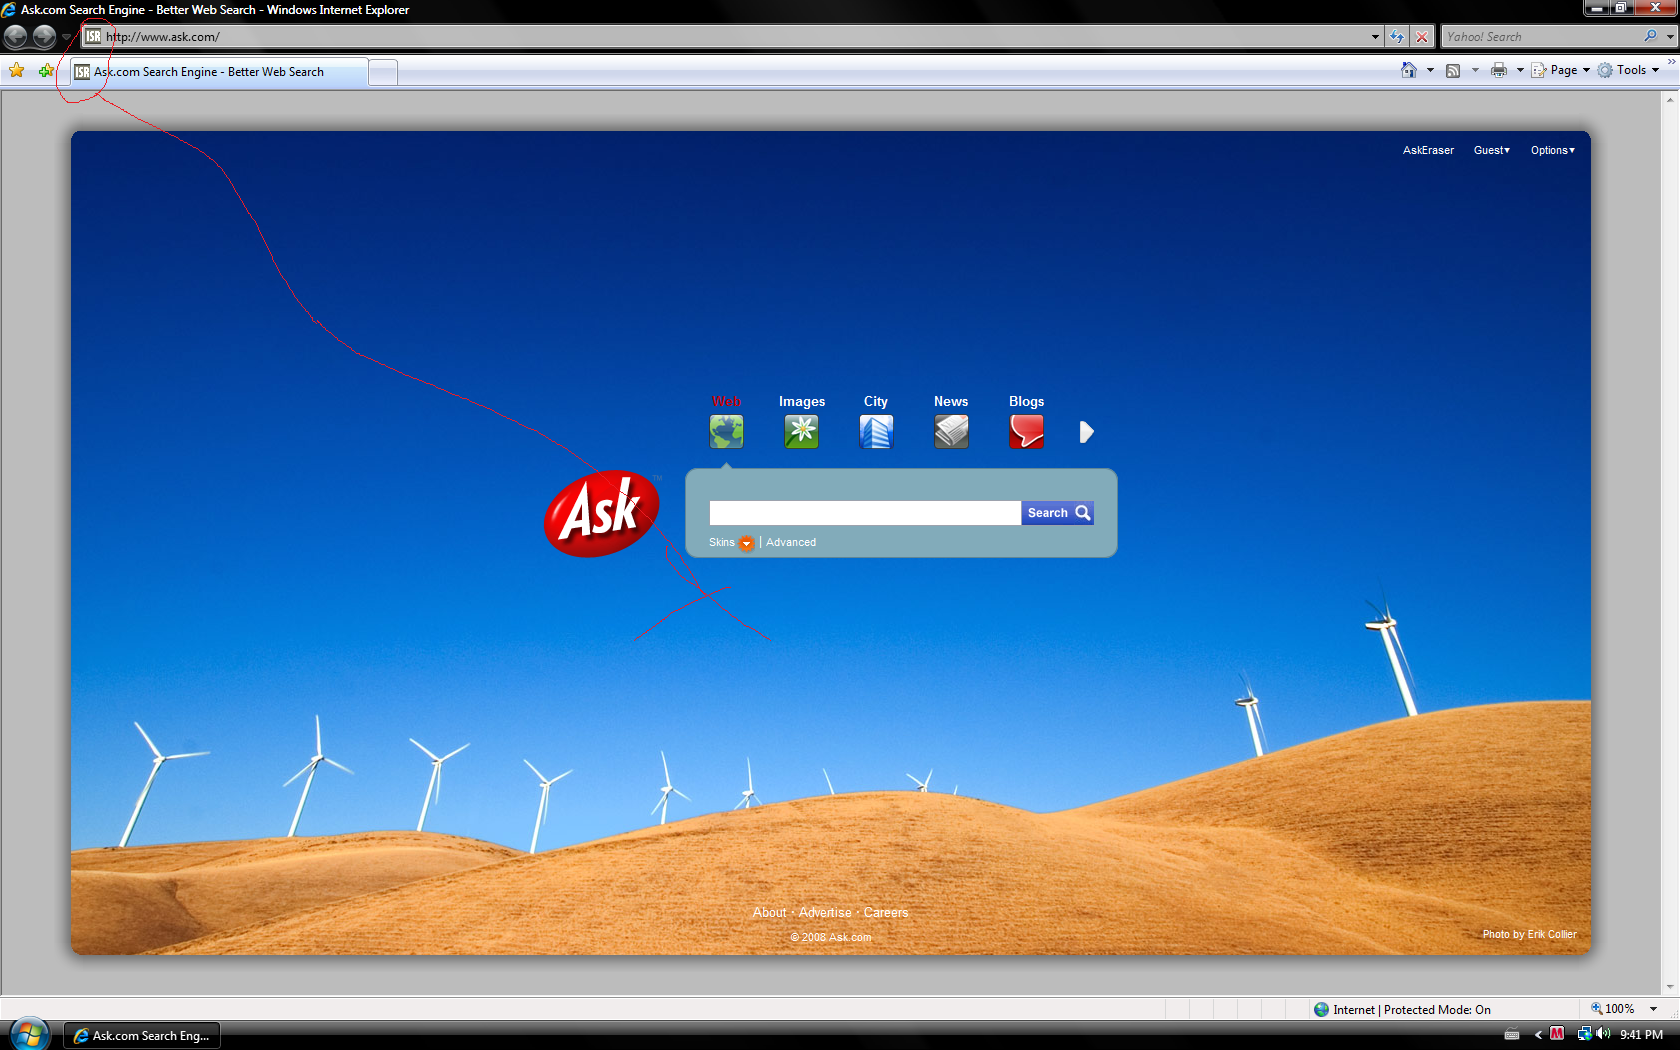Image resolution: width=1680 pixels, height=1050 pixels.
Task: Click the Print icon
Action: [x=1499, y=70]
